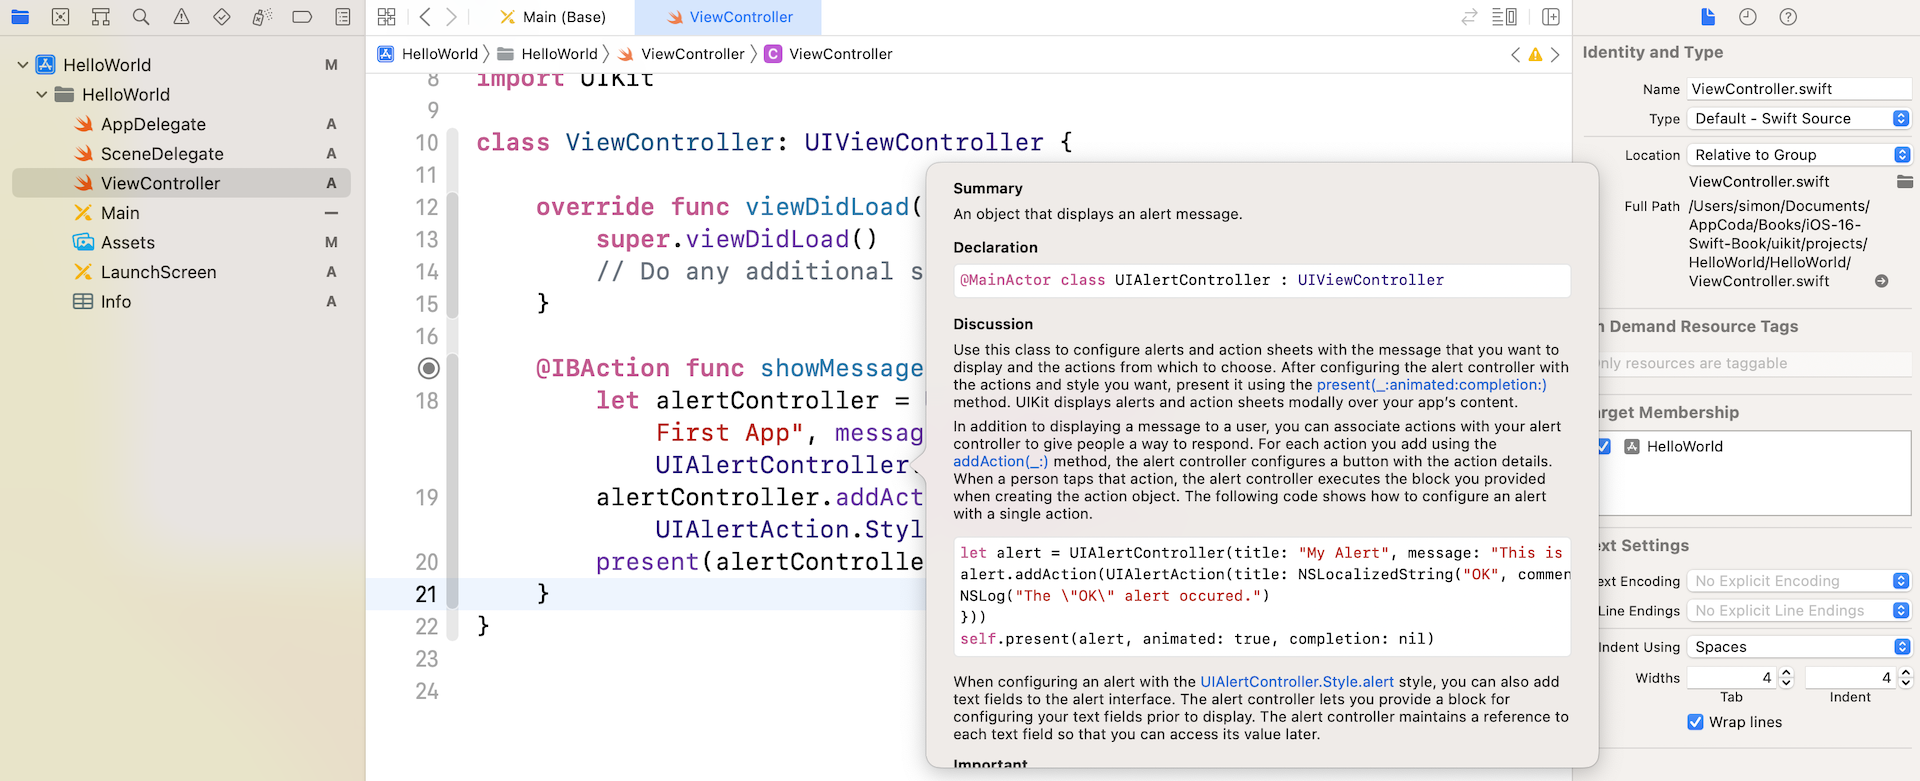Open the Location Relative to Group dropdown

coord(1798,155)
